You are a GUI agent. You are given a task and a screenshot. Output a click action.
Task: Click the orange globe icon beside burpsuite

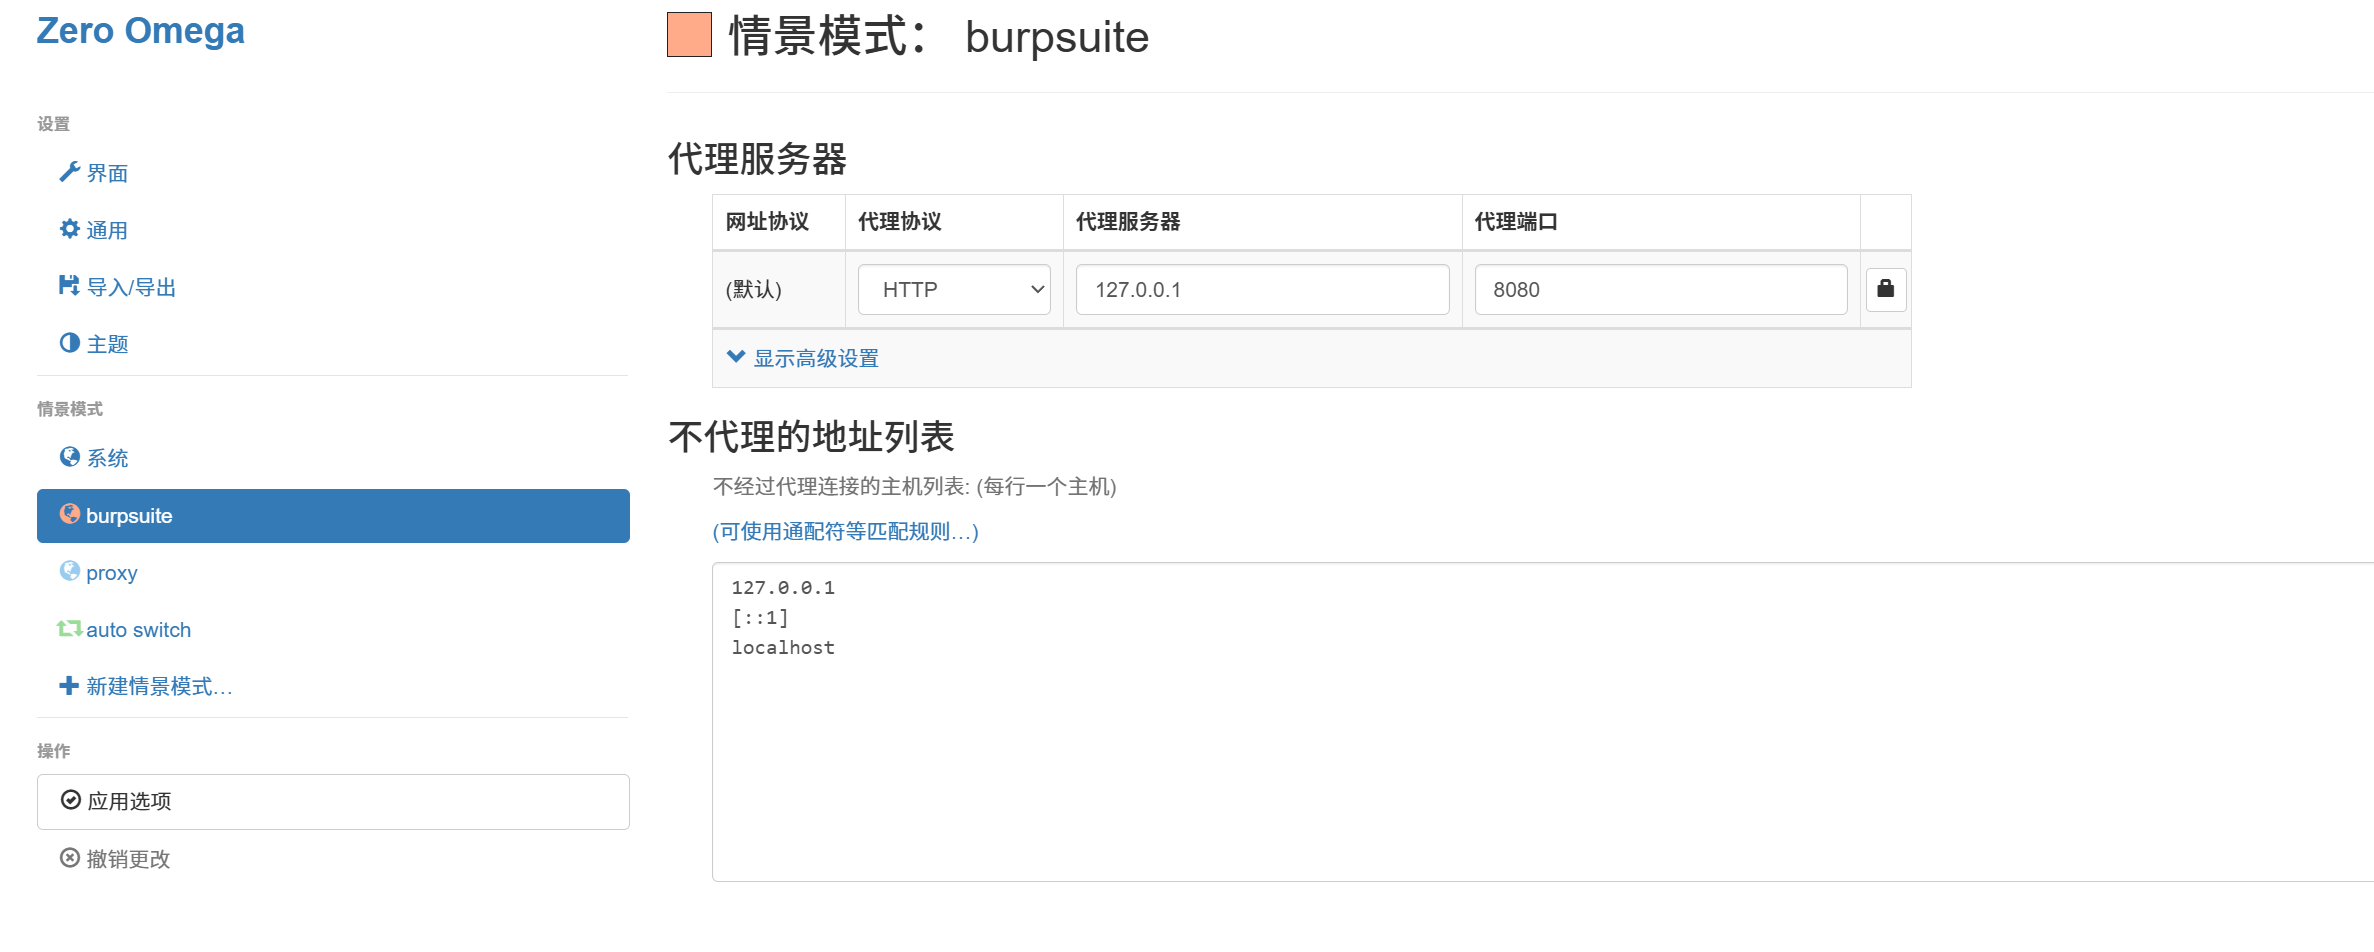click(69, 514)
